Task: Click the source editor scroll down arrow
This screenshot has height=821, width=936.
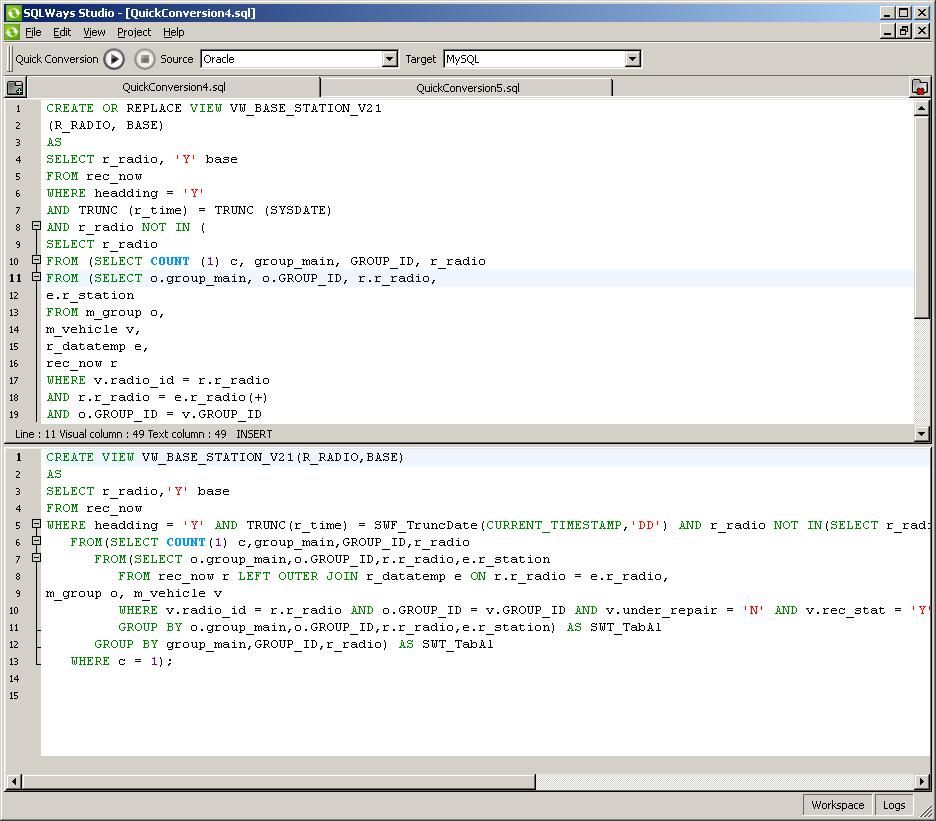Action: [922, 434]
